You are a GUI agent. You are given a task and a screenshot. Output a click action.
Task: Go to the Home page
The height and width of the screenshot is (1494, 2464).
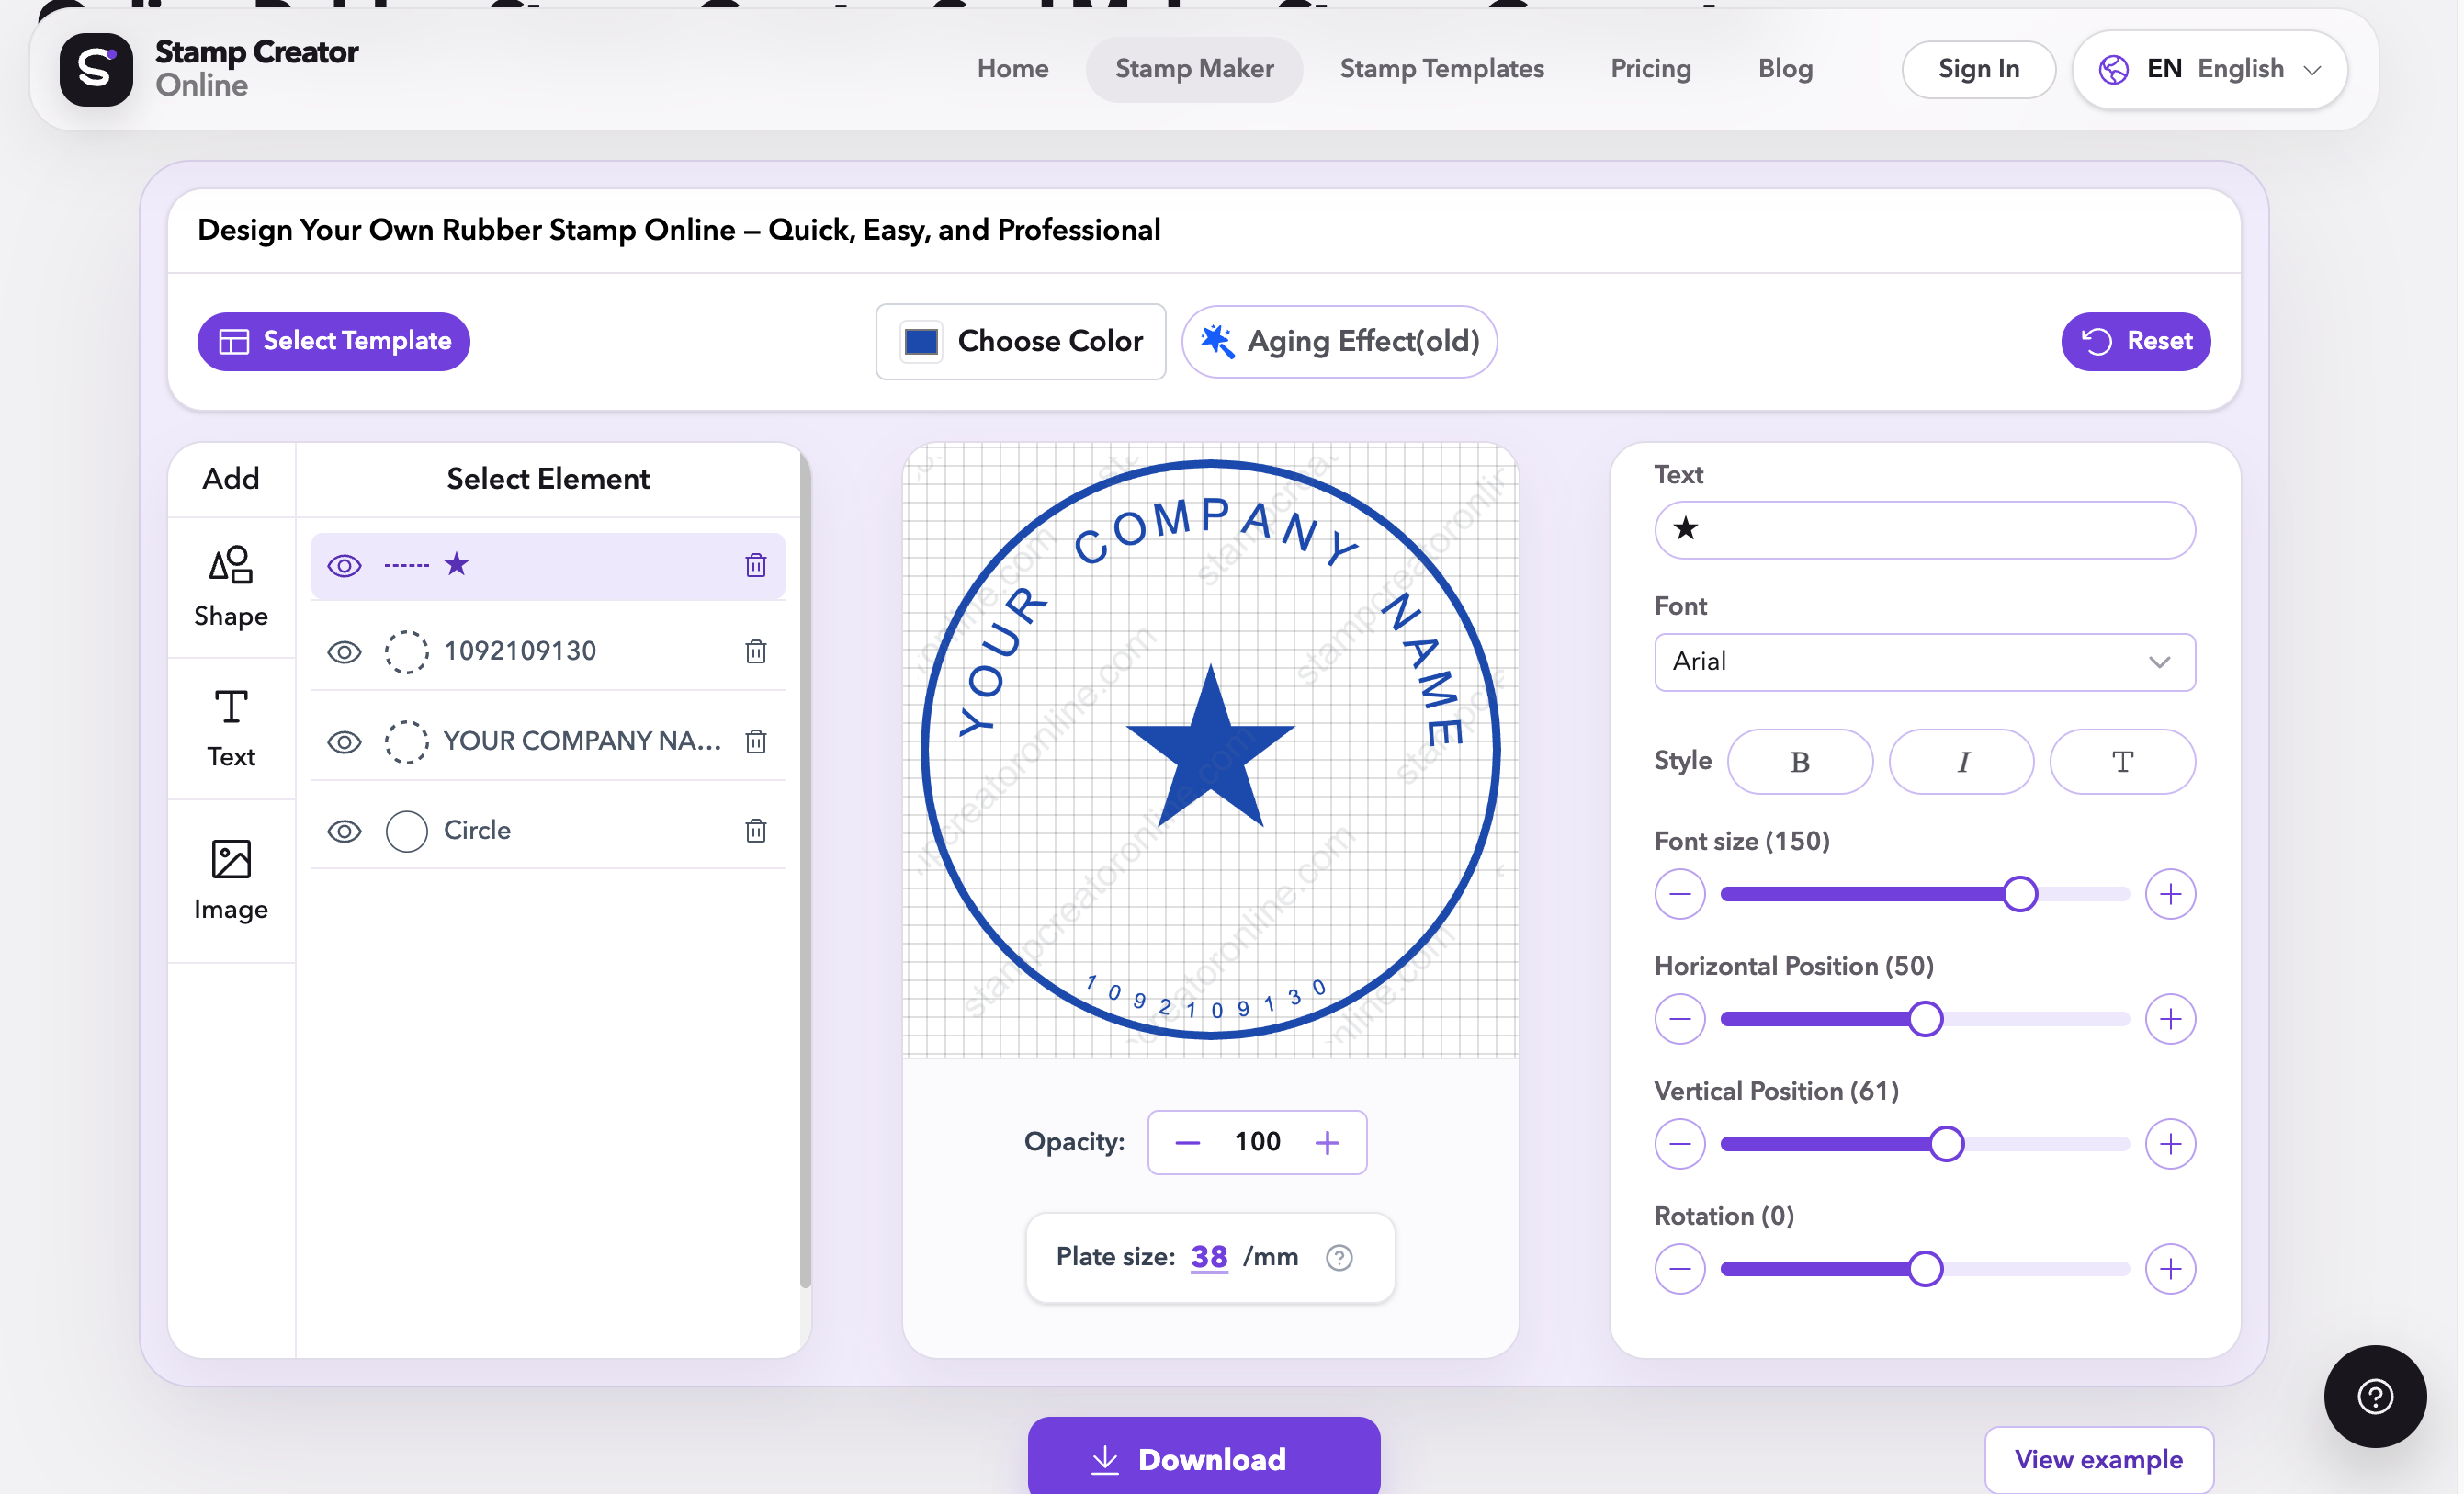point(1012,69)
